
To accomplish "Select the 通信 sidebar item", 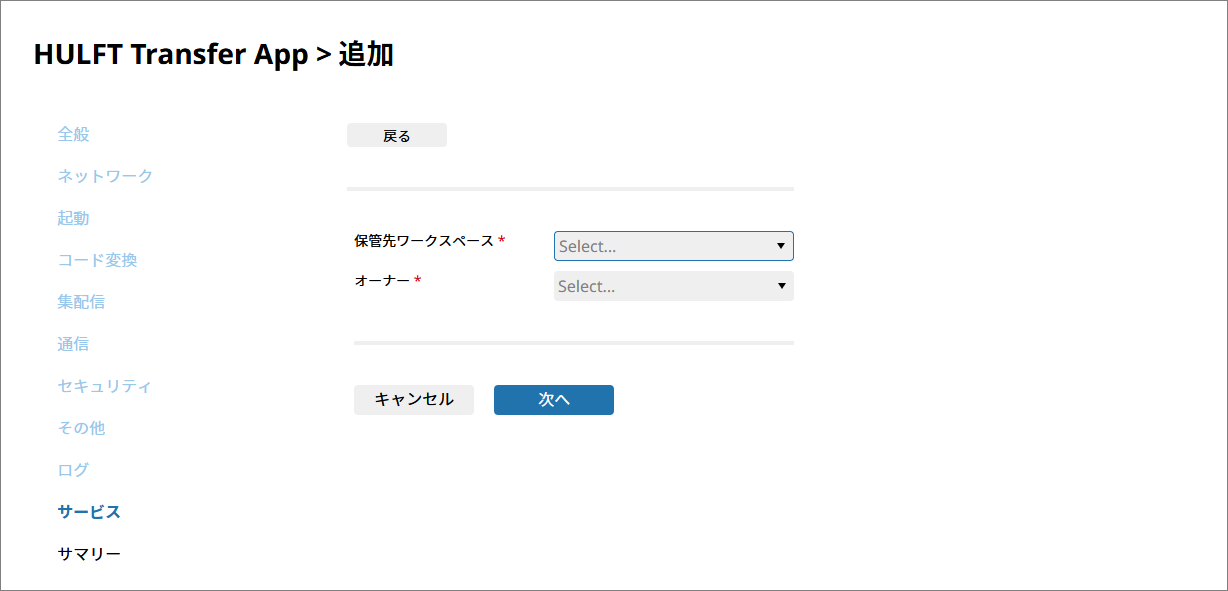I will pyautogui.click(x=74, y=344).
